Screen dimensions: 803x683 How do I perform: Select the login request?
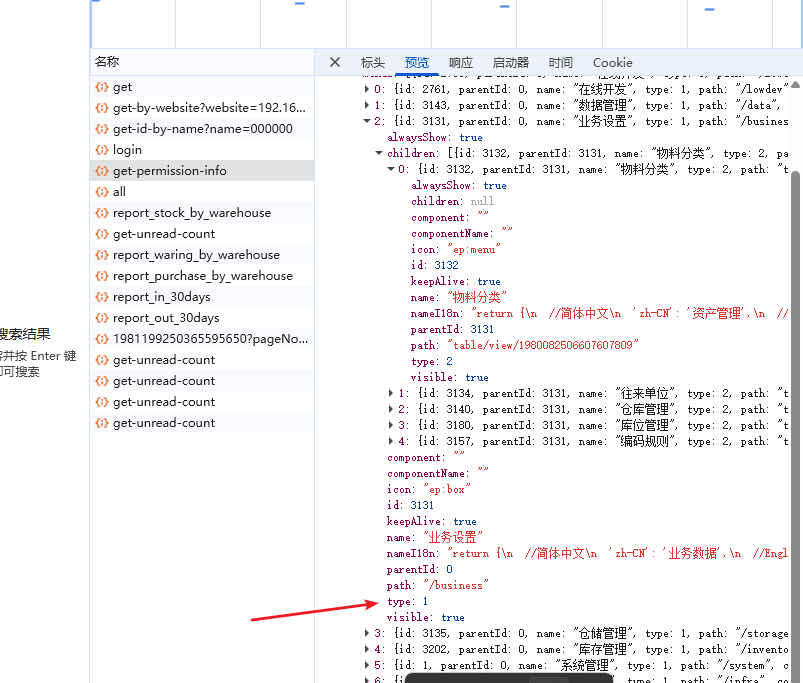coord(127,150)
